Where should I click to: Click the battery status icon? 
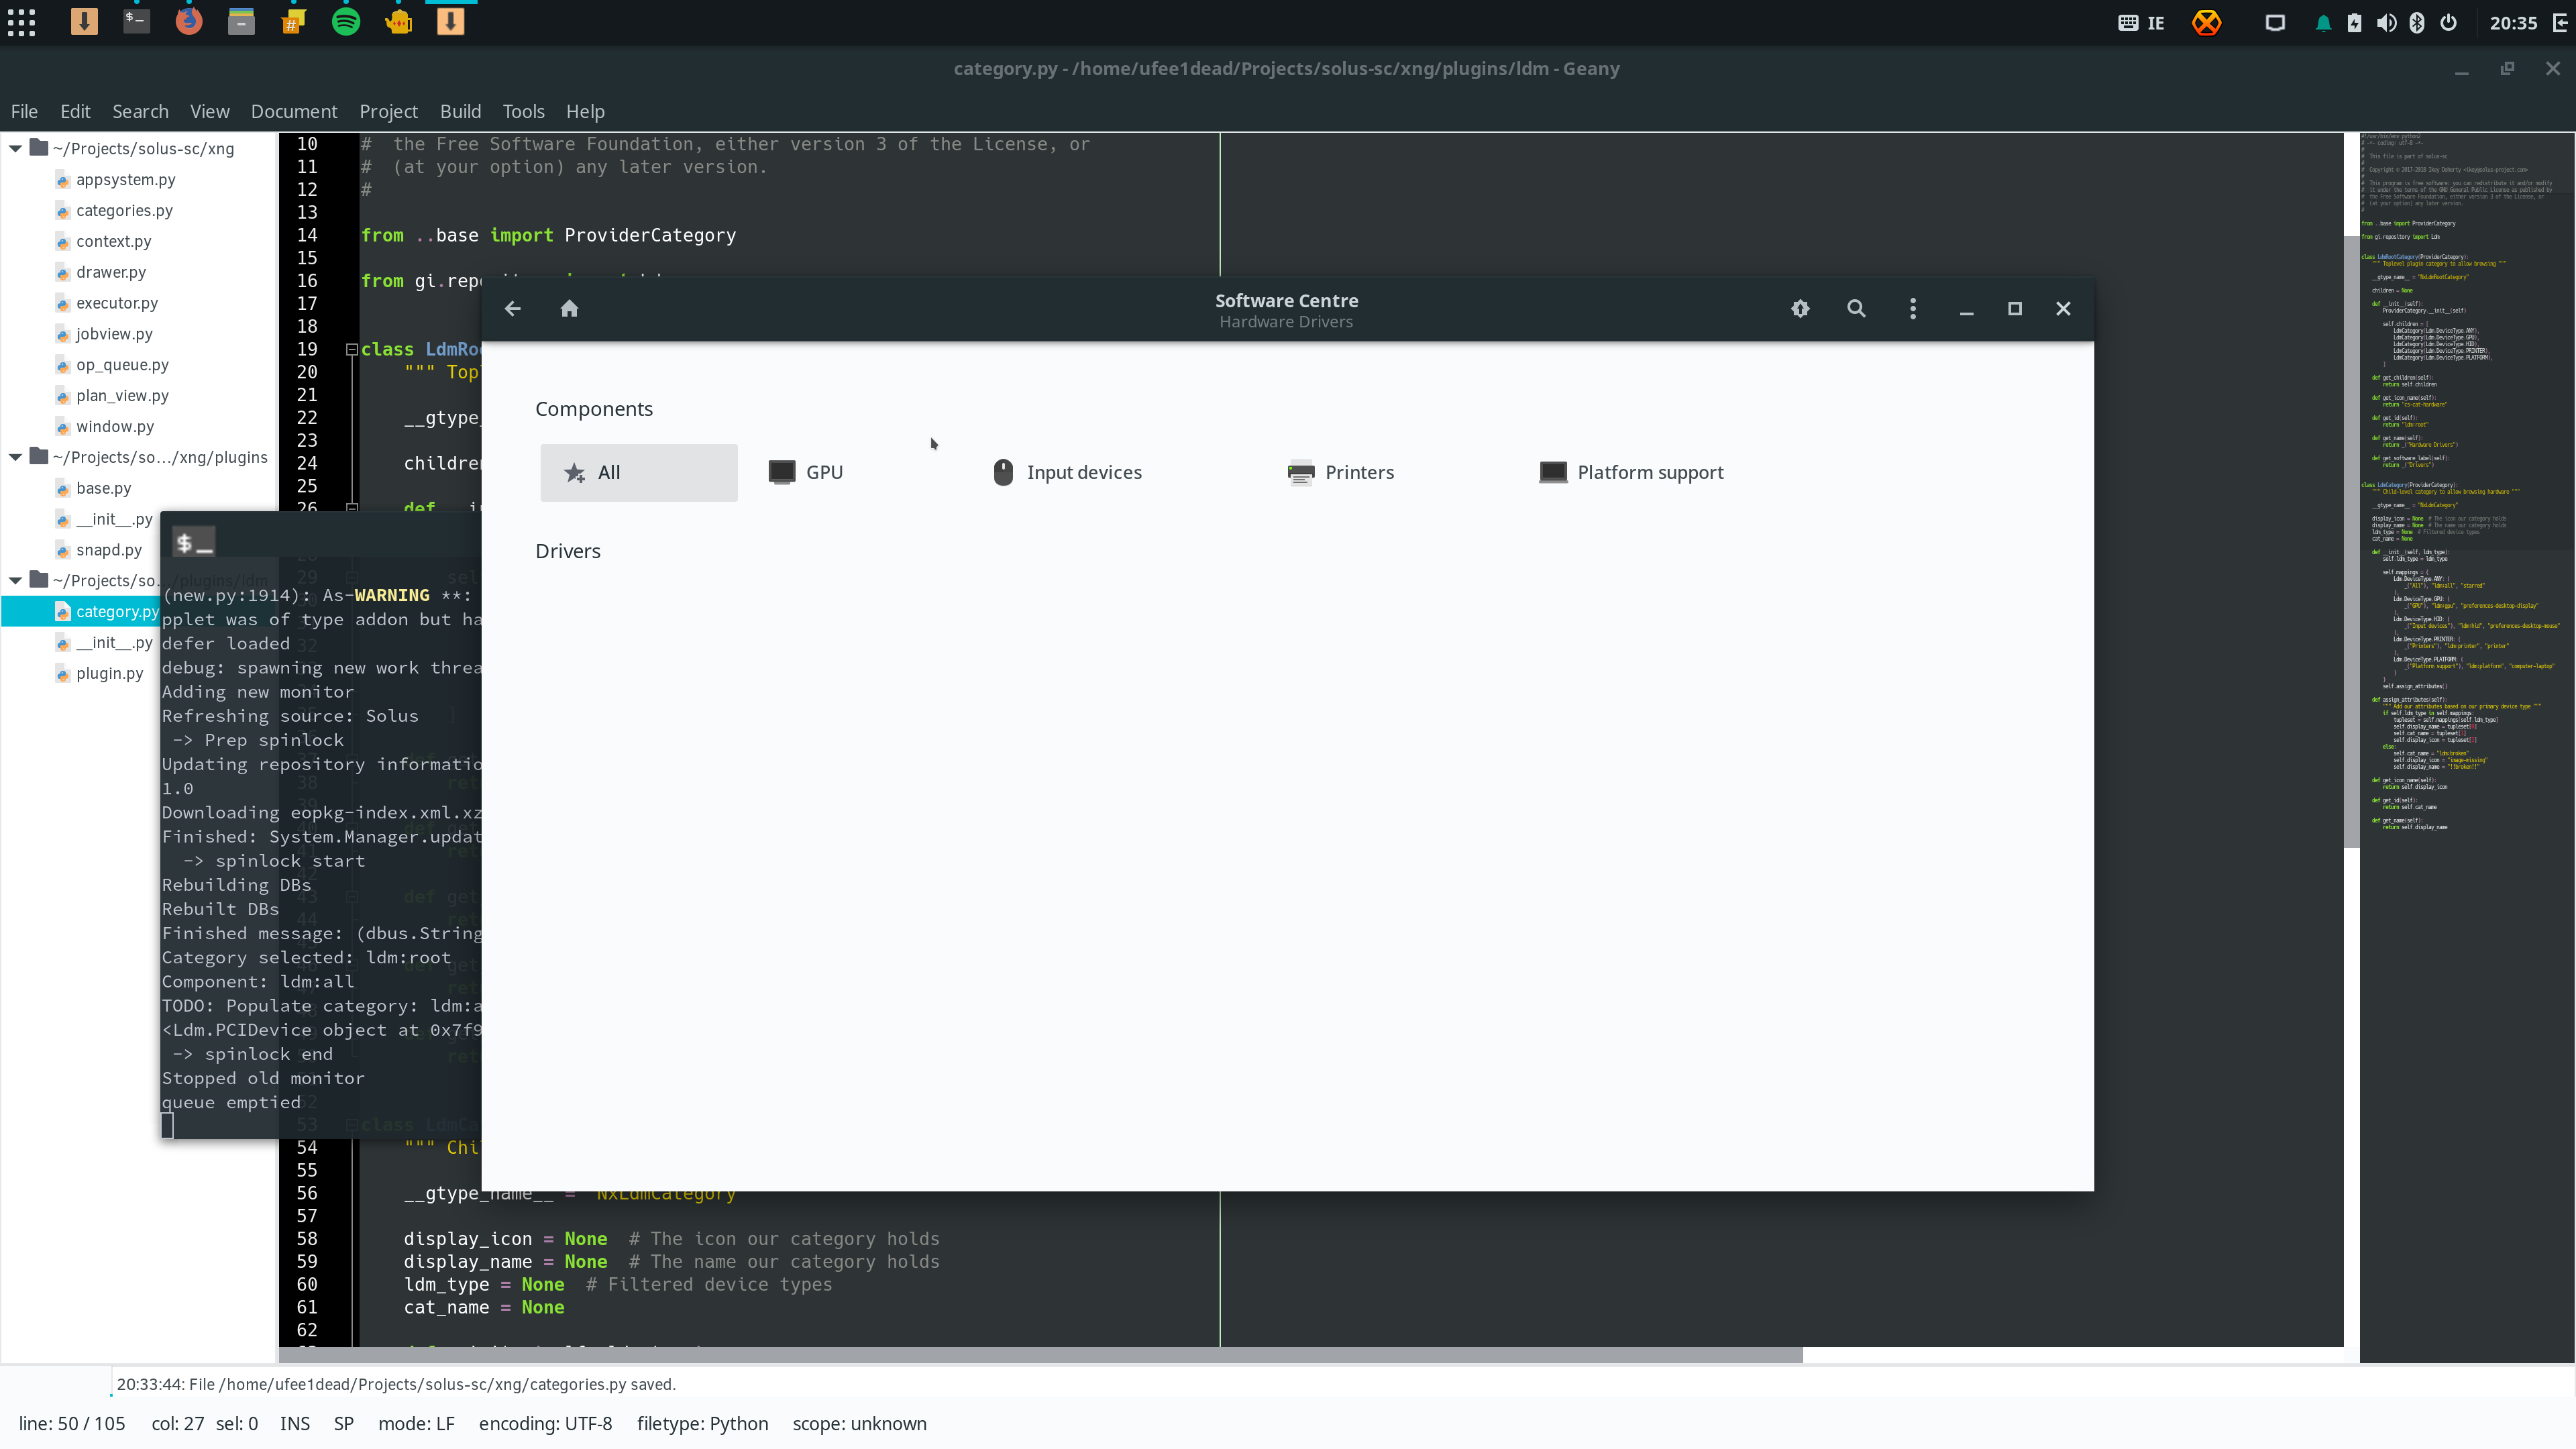[2354, 23]
